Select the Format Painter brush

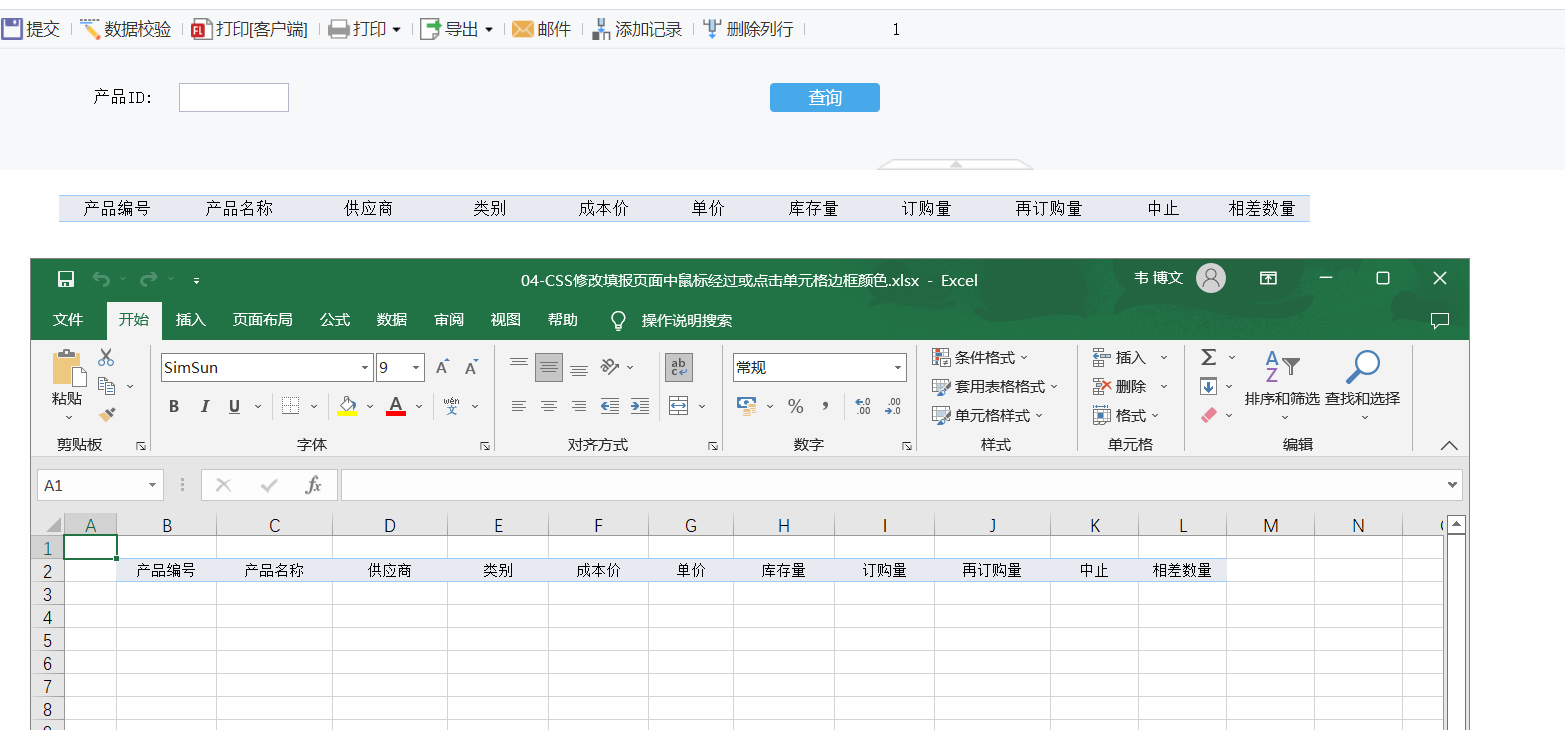[x=106, y=413]
